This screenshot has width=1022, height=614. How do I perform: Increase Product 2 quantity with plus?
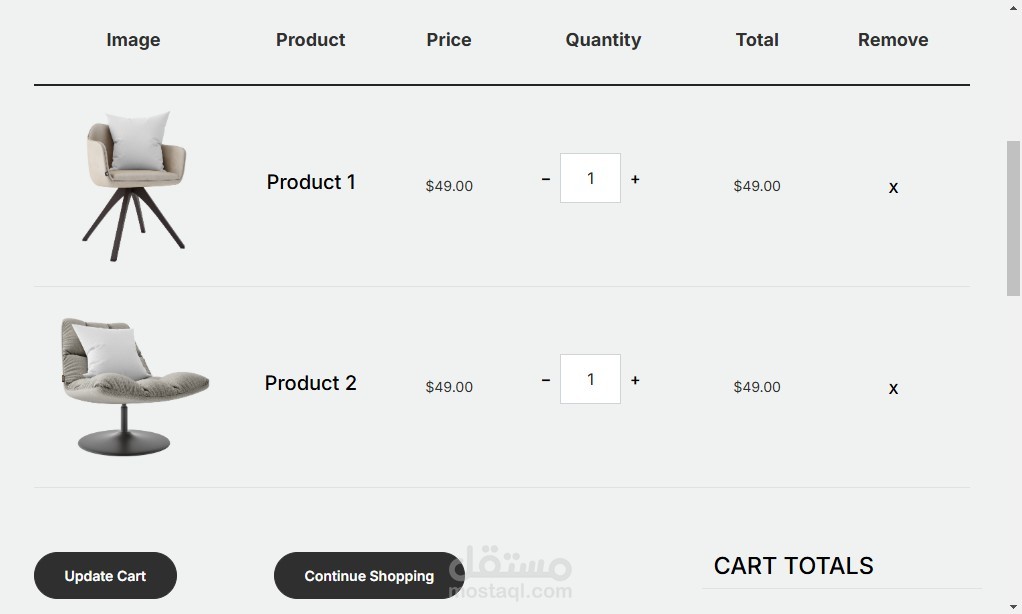coord(635,380)
